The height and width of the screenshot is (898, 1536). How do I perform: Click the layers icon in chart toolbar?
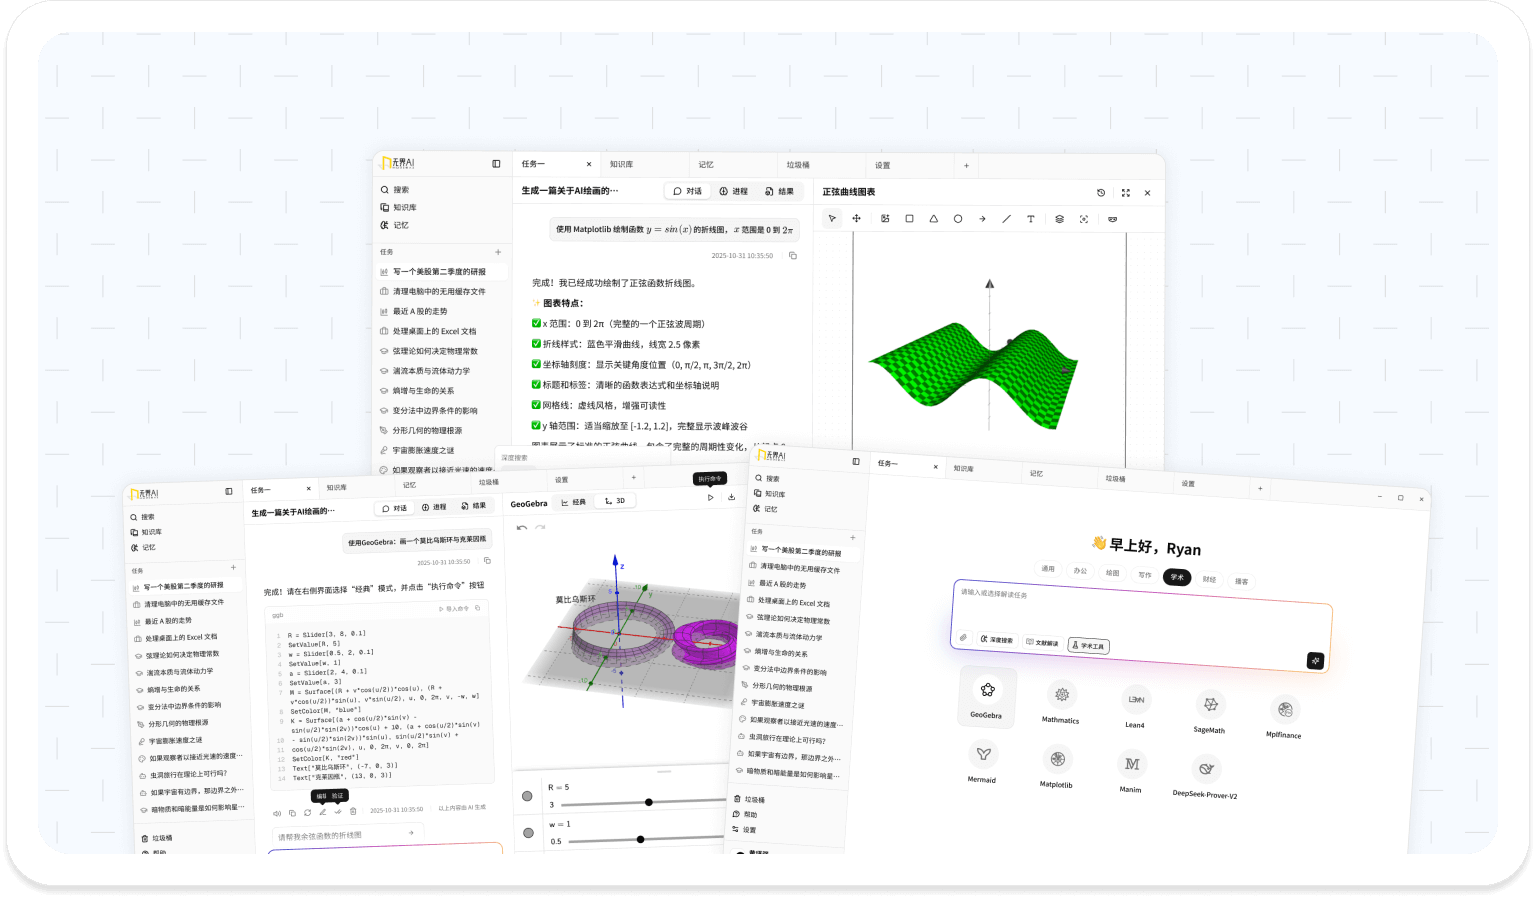(x=1059, y=219)
